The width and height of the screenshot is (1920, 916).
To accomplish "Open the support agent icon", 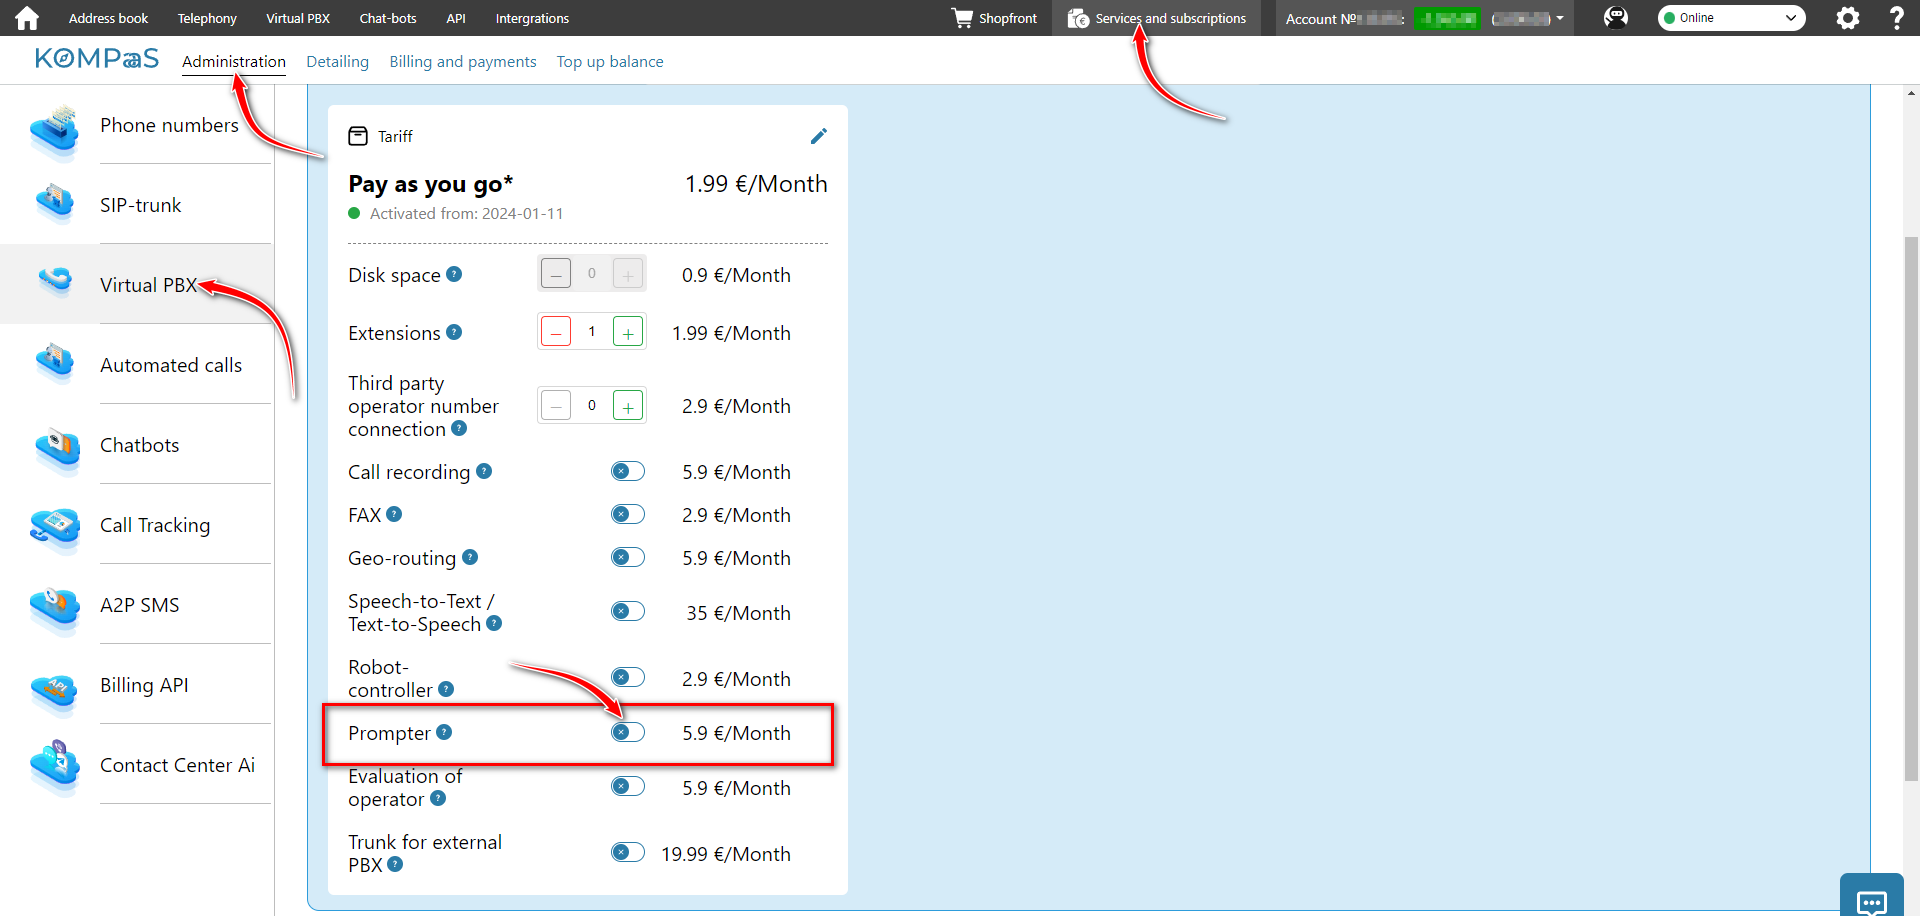I will (1615, 18).
